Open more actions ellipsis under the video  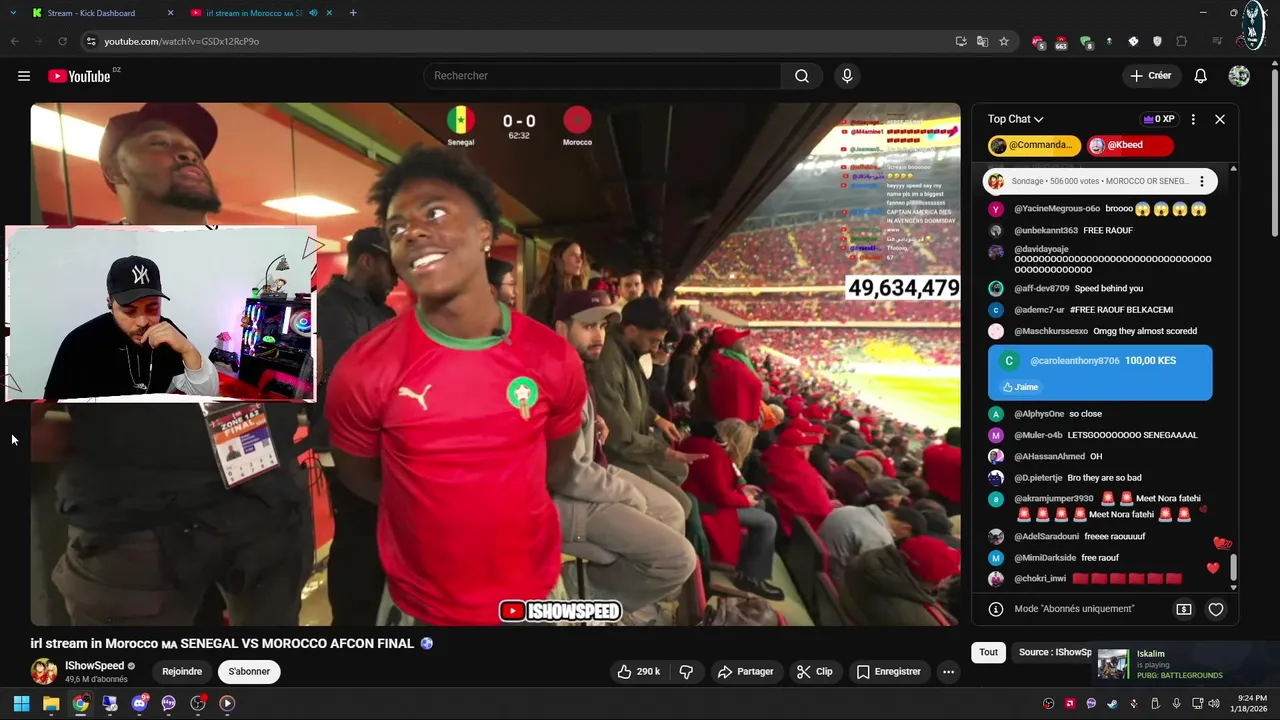point(948,672)
